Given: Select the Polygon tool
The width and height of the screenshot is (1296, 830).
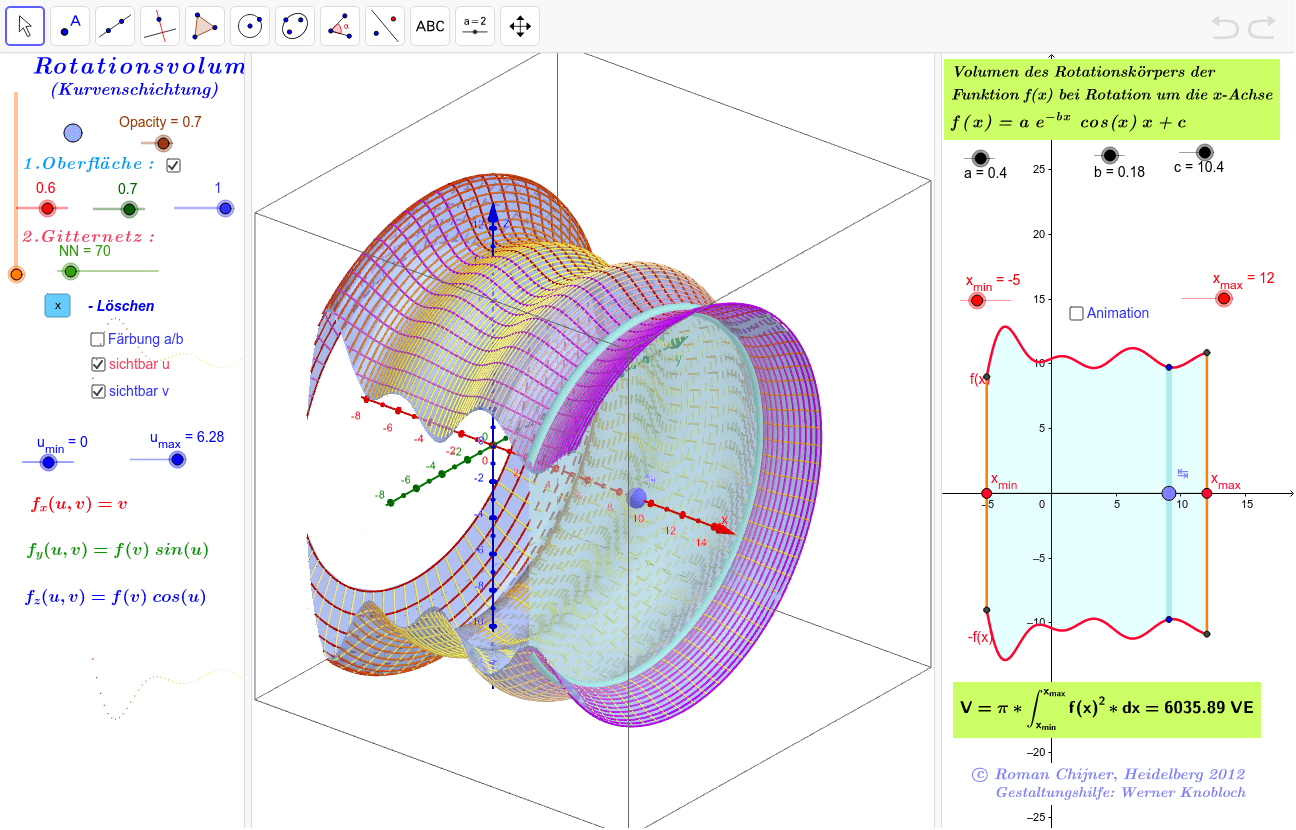Looking at the screenshot, I should pyautogui.click(x=205, y=26).
